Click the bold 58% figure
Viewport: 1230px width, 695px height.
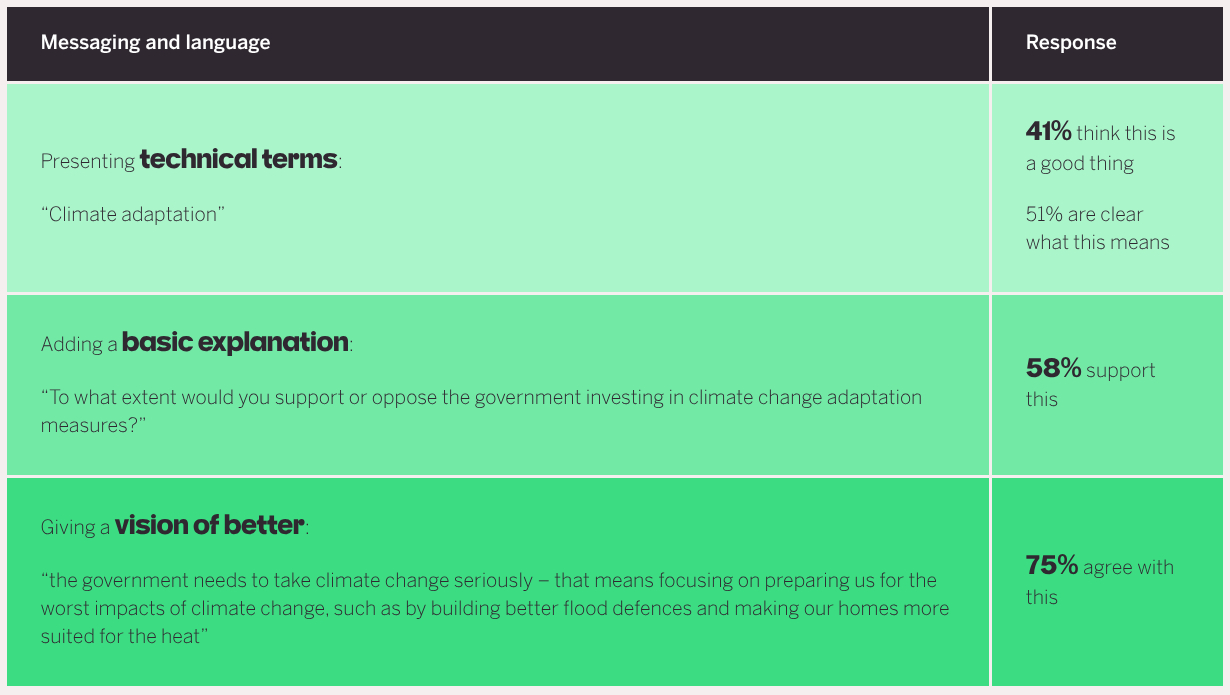click(1053, 369)
